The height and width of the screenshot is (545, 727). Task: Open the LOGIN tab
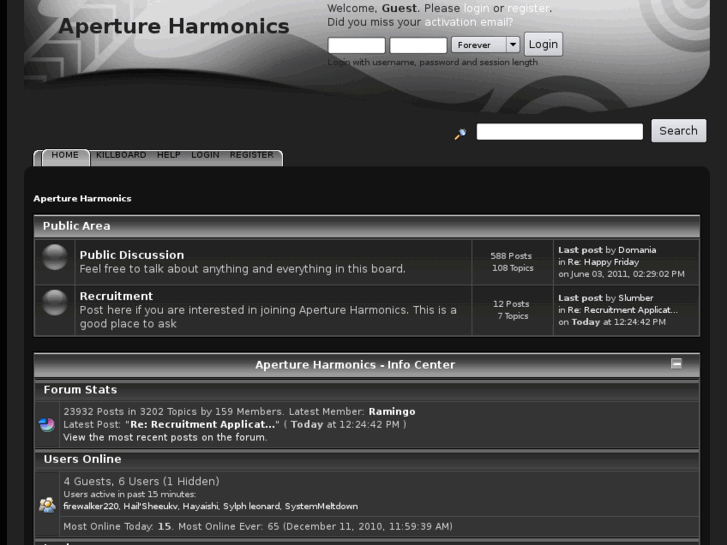tap(205, 155)
